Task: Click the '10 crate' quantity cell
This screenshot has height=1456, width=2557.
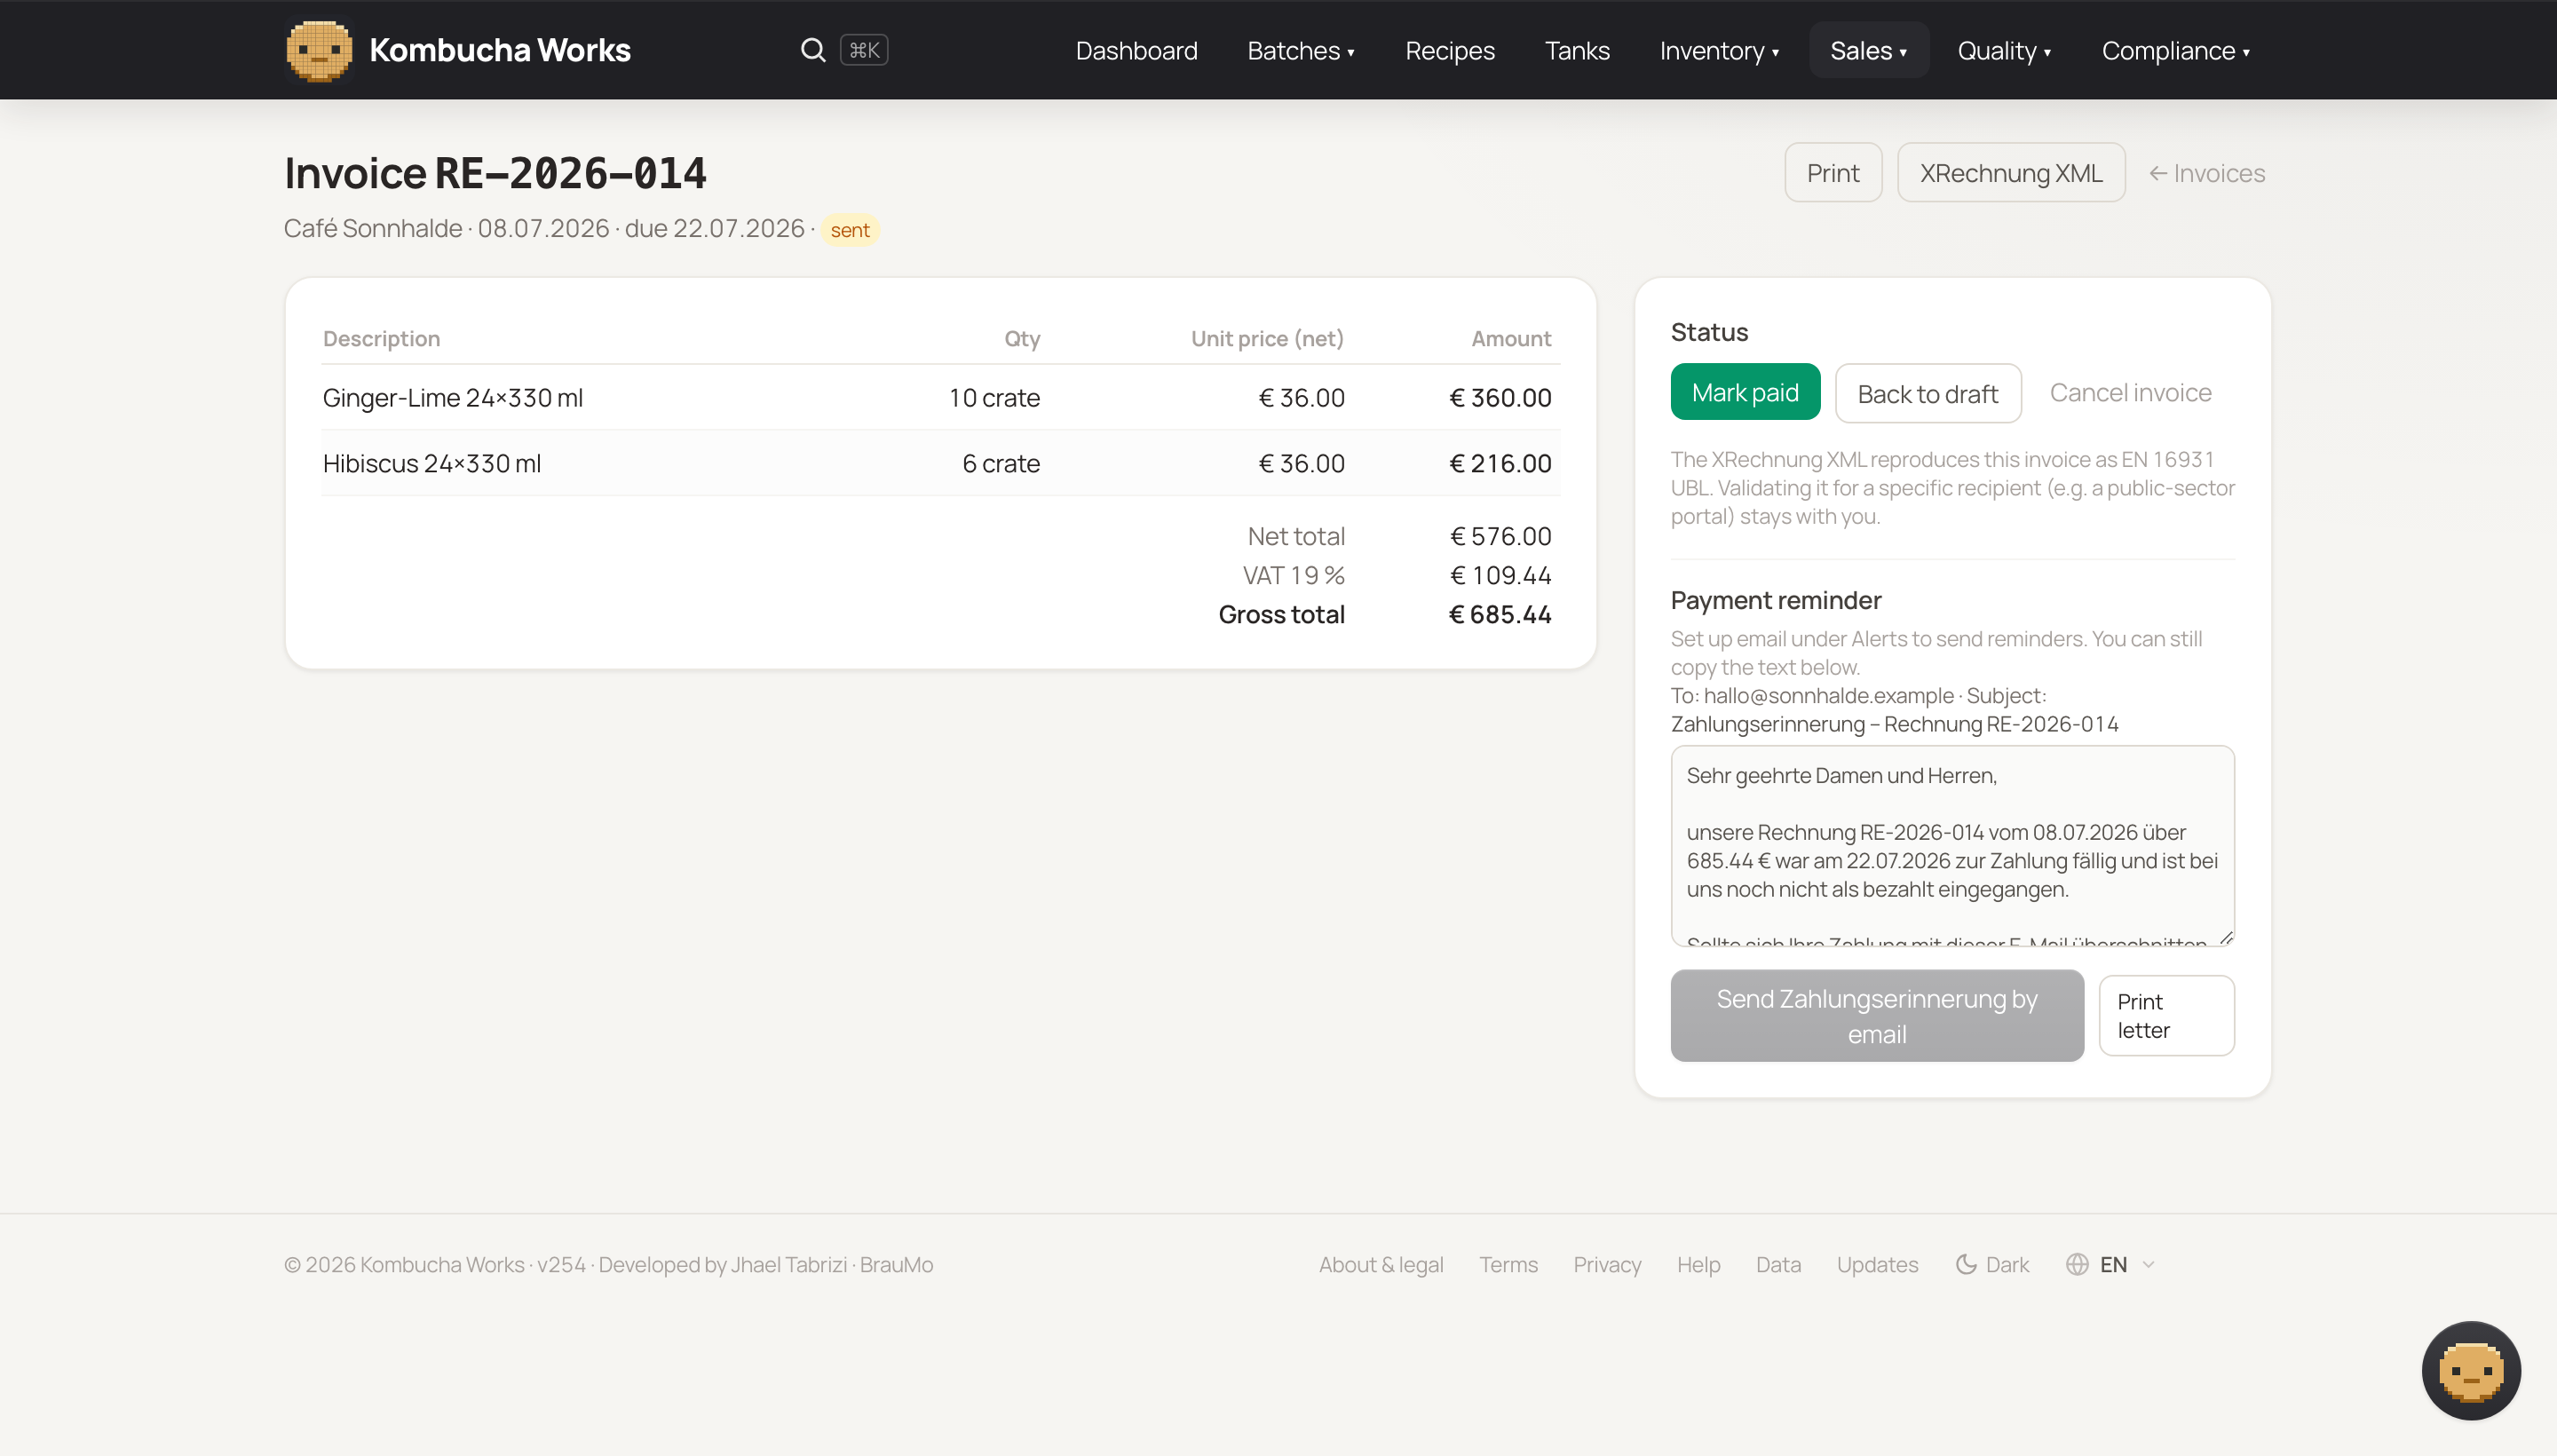Action: click(994, 397)
